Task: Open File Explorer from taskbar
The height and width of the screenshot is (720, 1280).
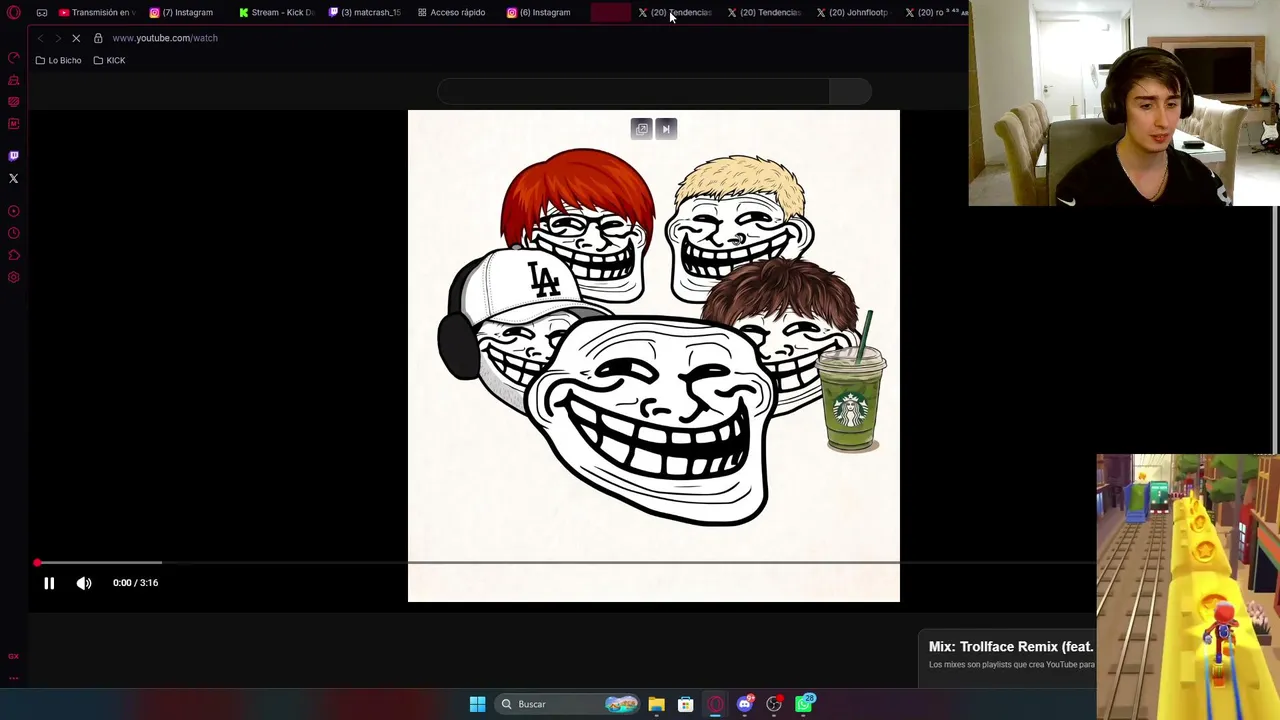Action: 656,704
